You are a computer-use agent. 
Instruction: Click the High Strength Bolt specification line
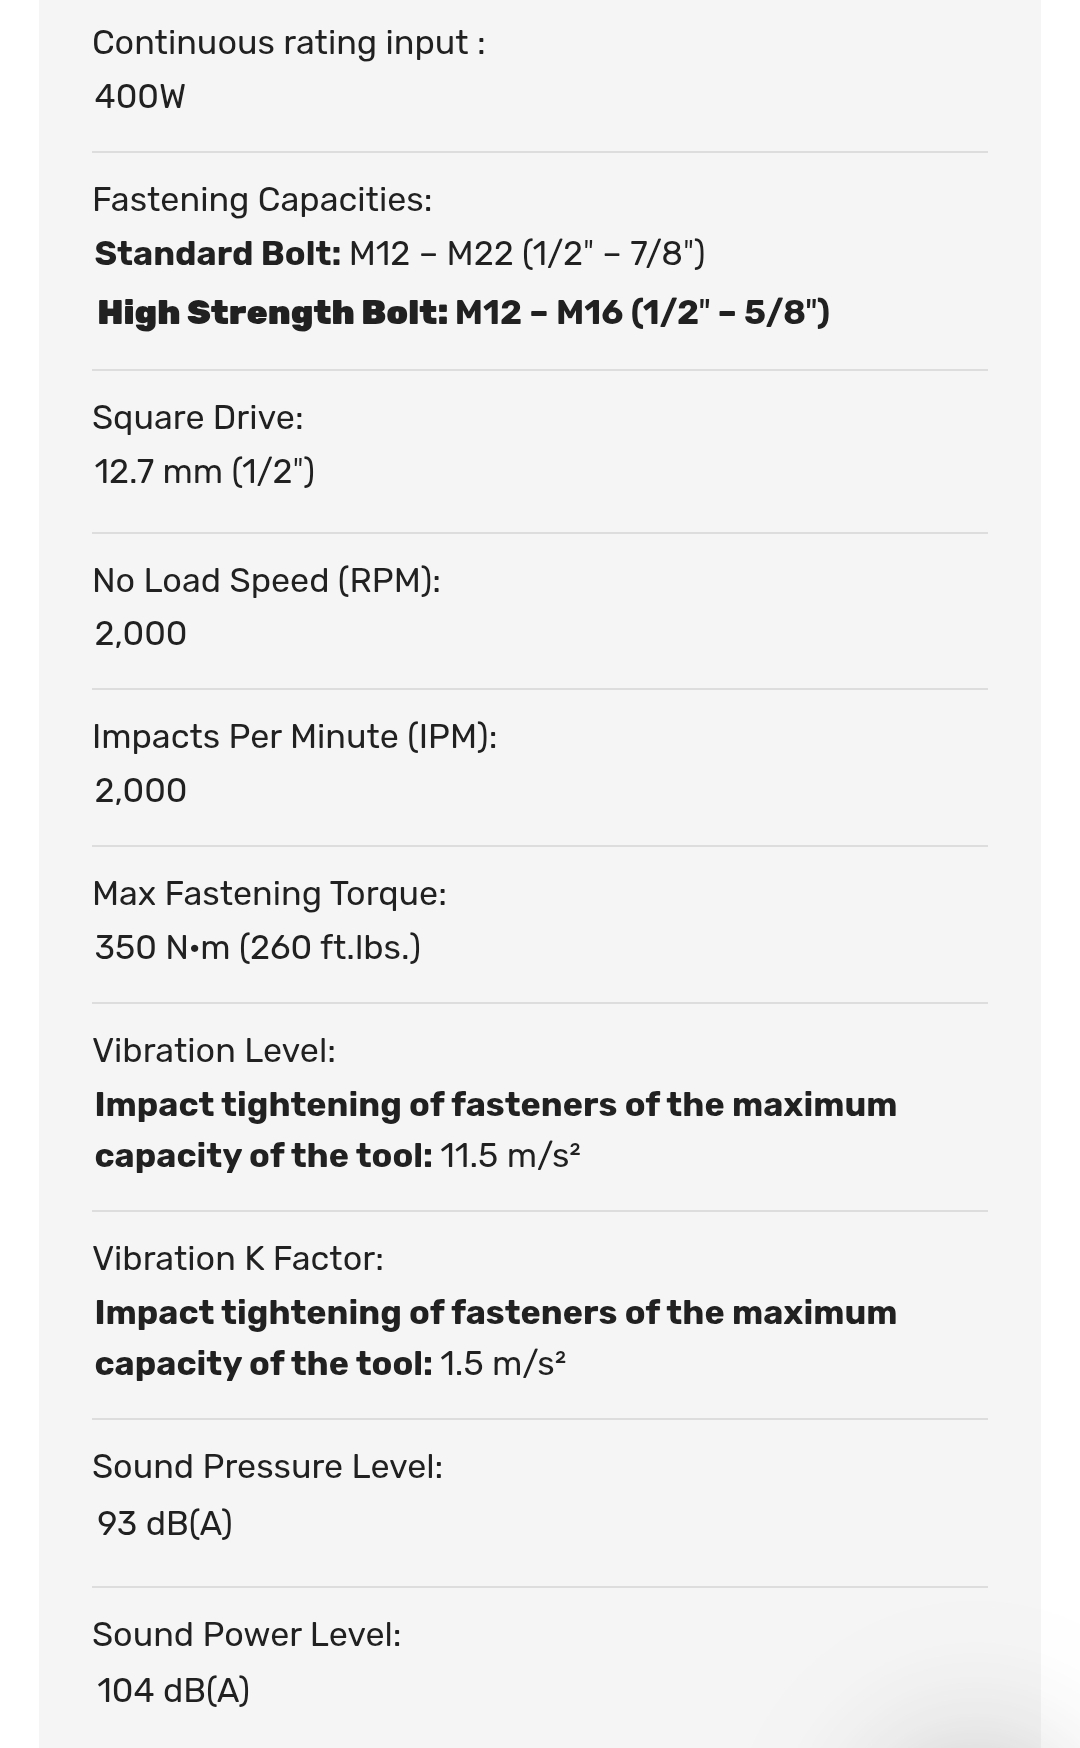(x=463, y=313)
